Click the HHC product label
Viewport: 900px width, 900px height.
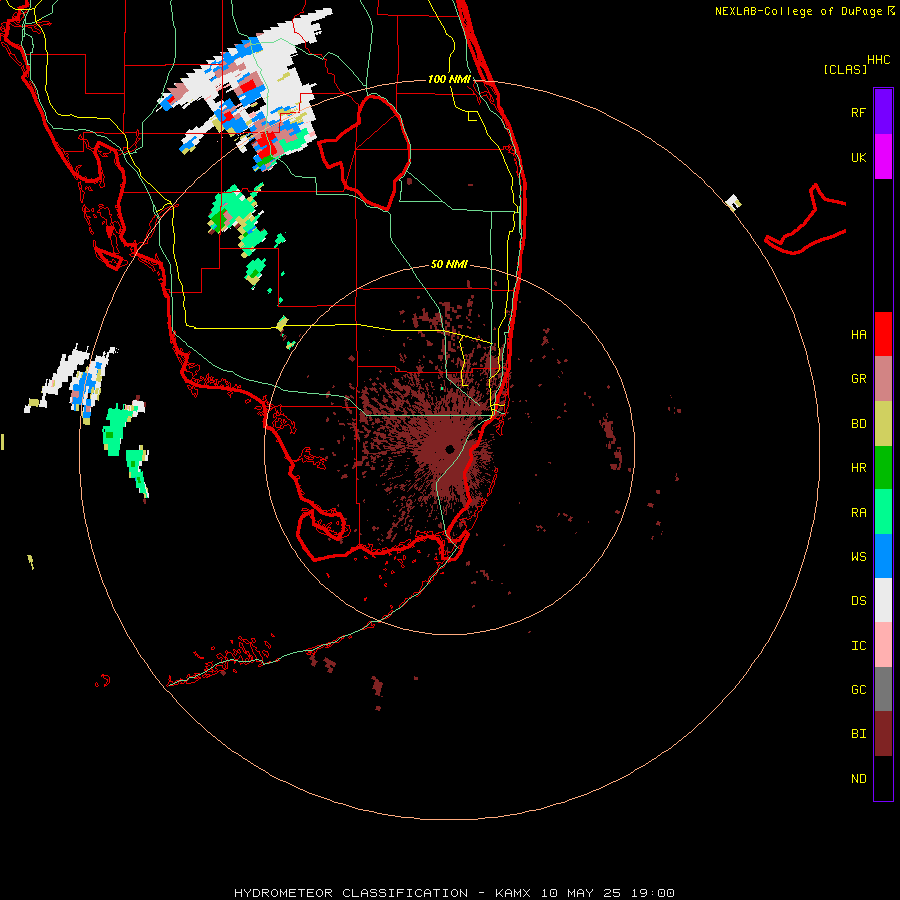click(878, 60)
